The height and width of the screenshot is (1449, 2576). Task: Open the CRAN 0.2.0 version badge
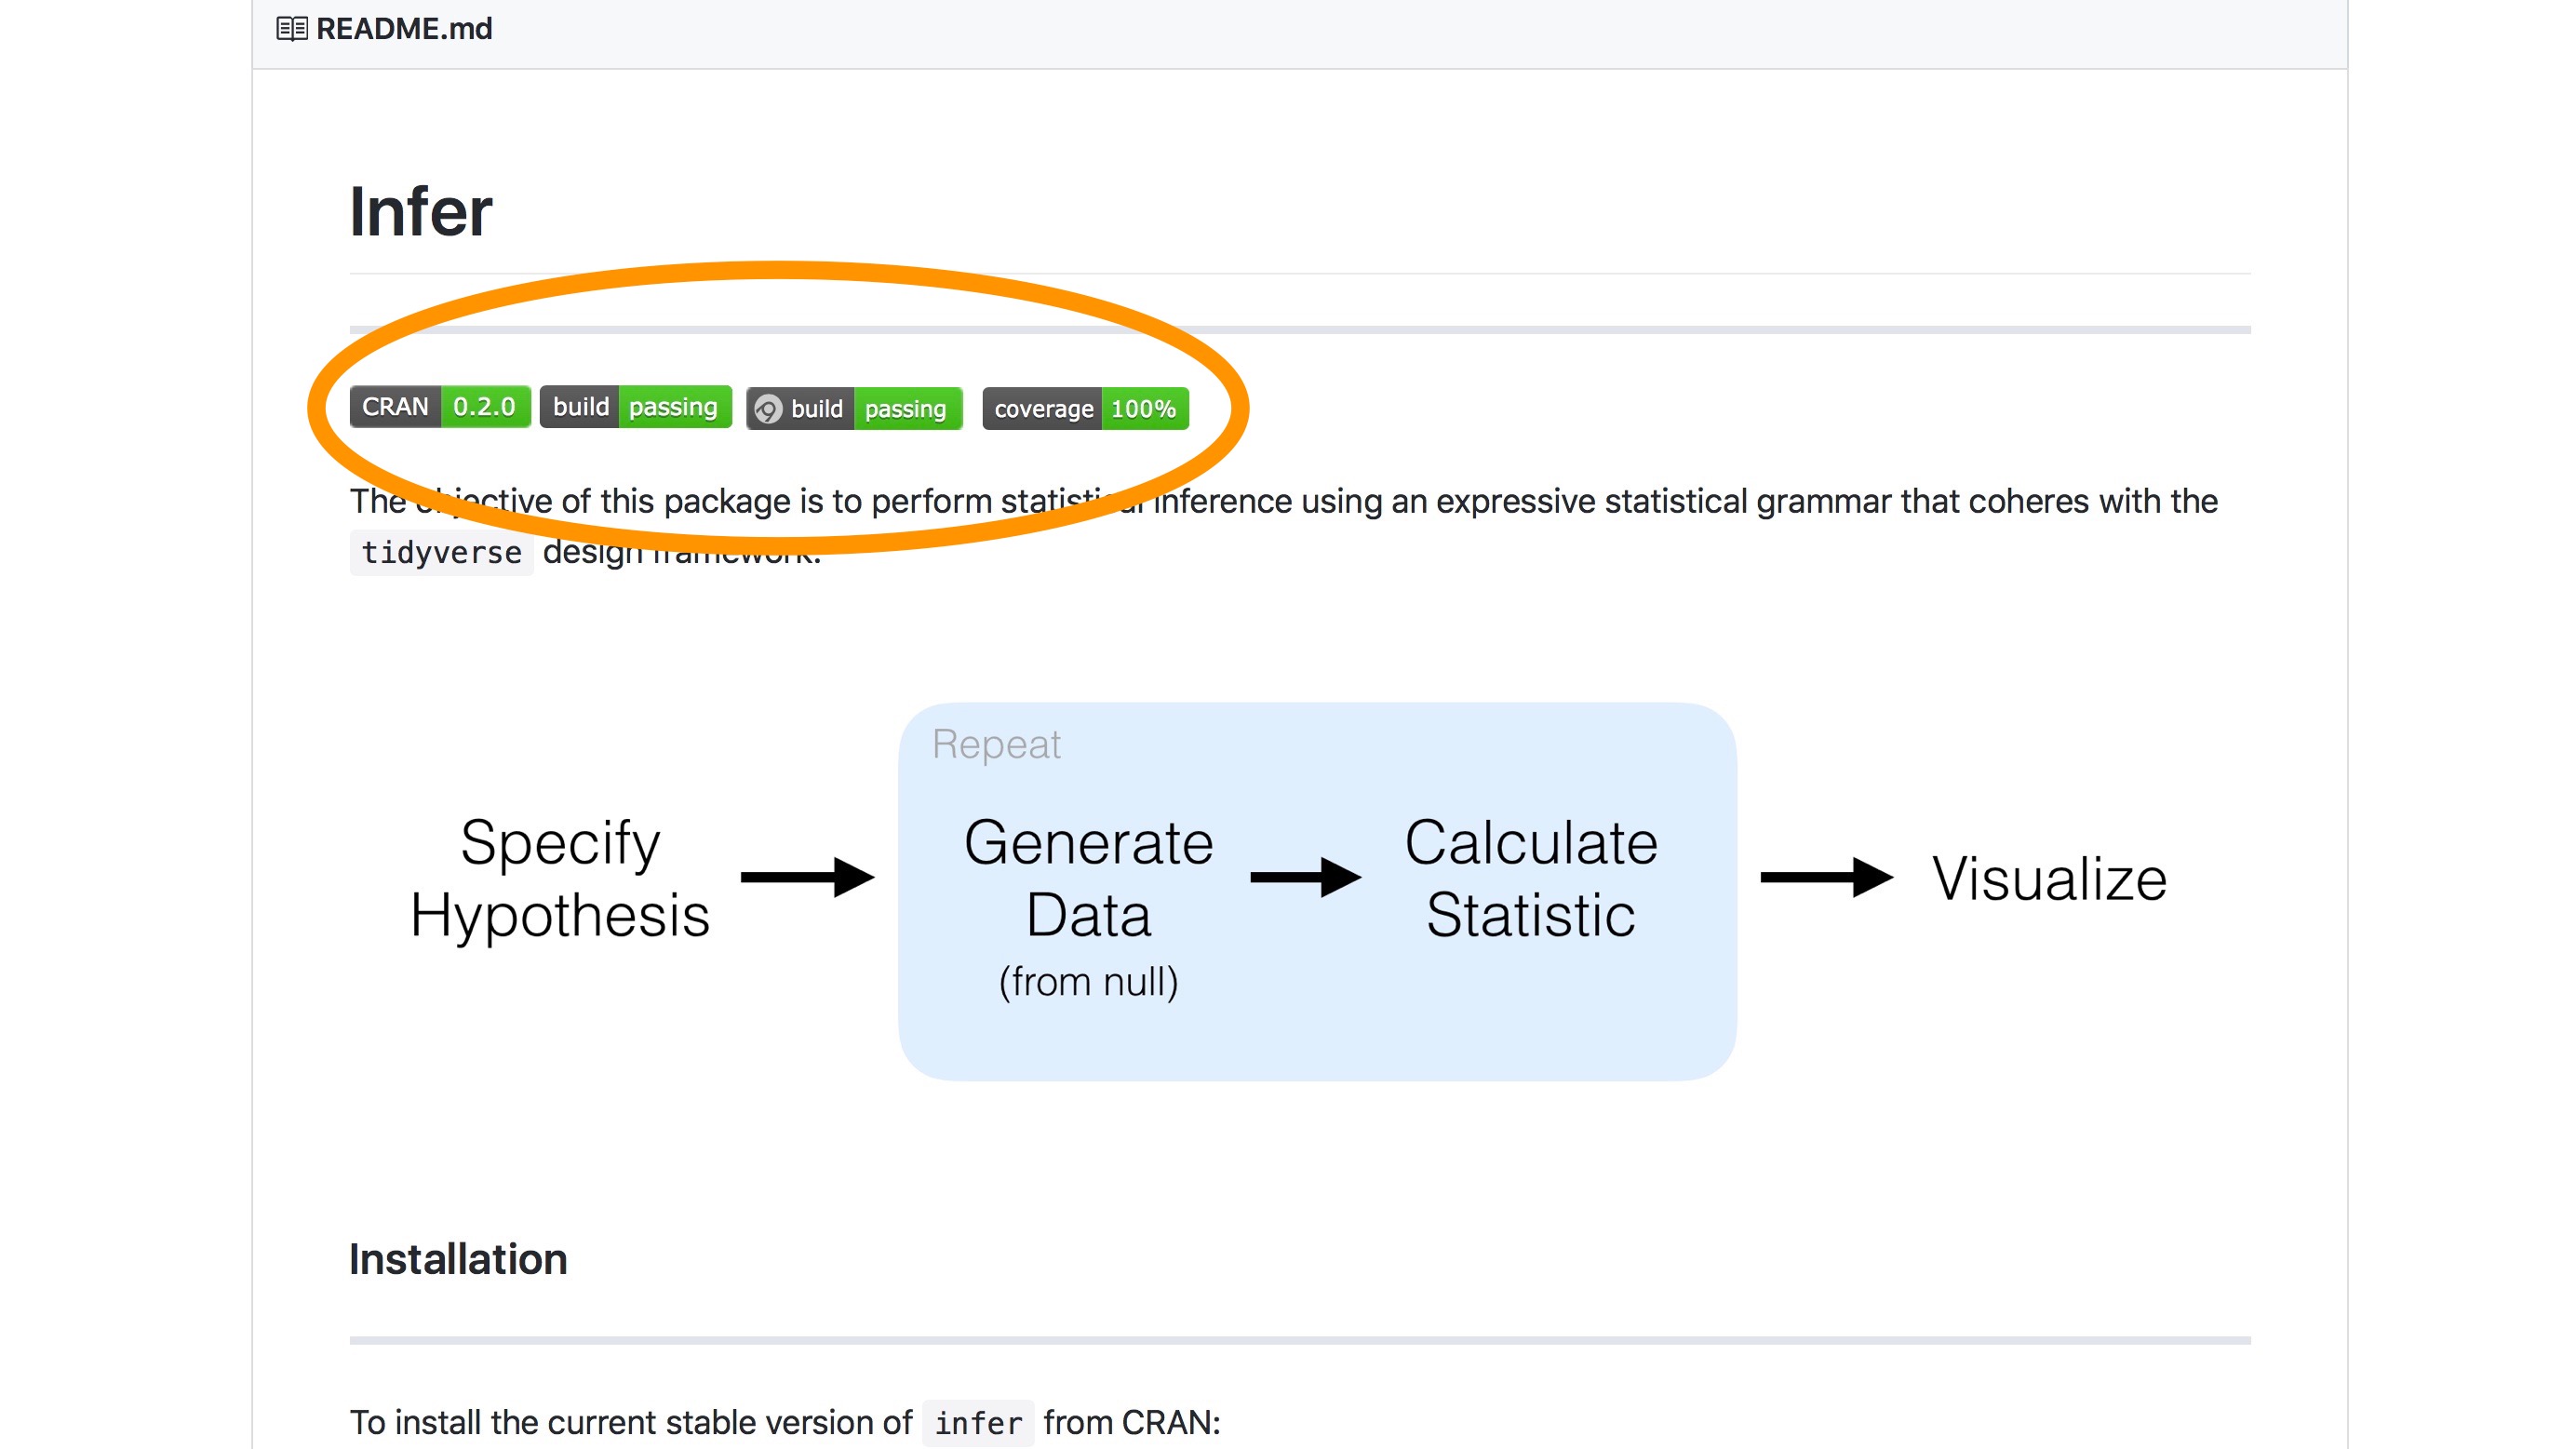point(440,407)
